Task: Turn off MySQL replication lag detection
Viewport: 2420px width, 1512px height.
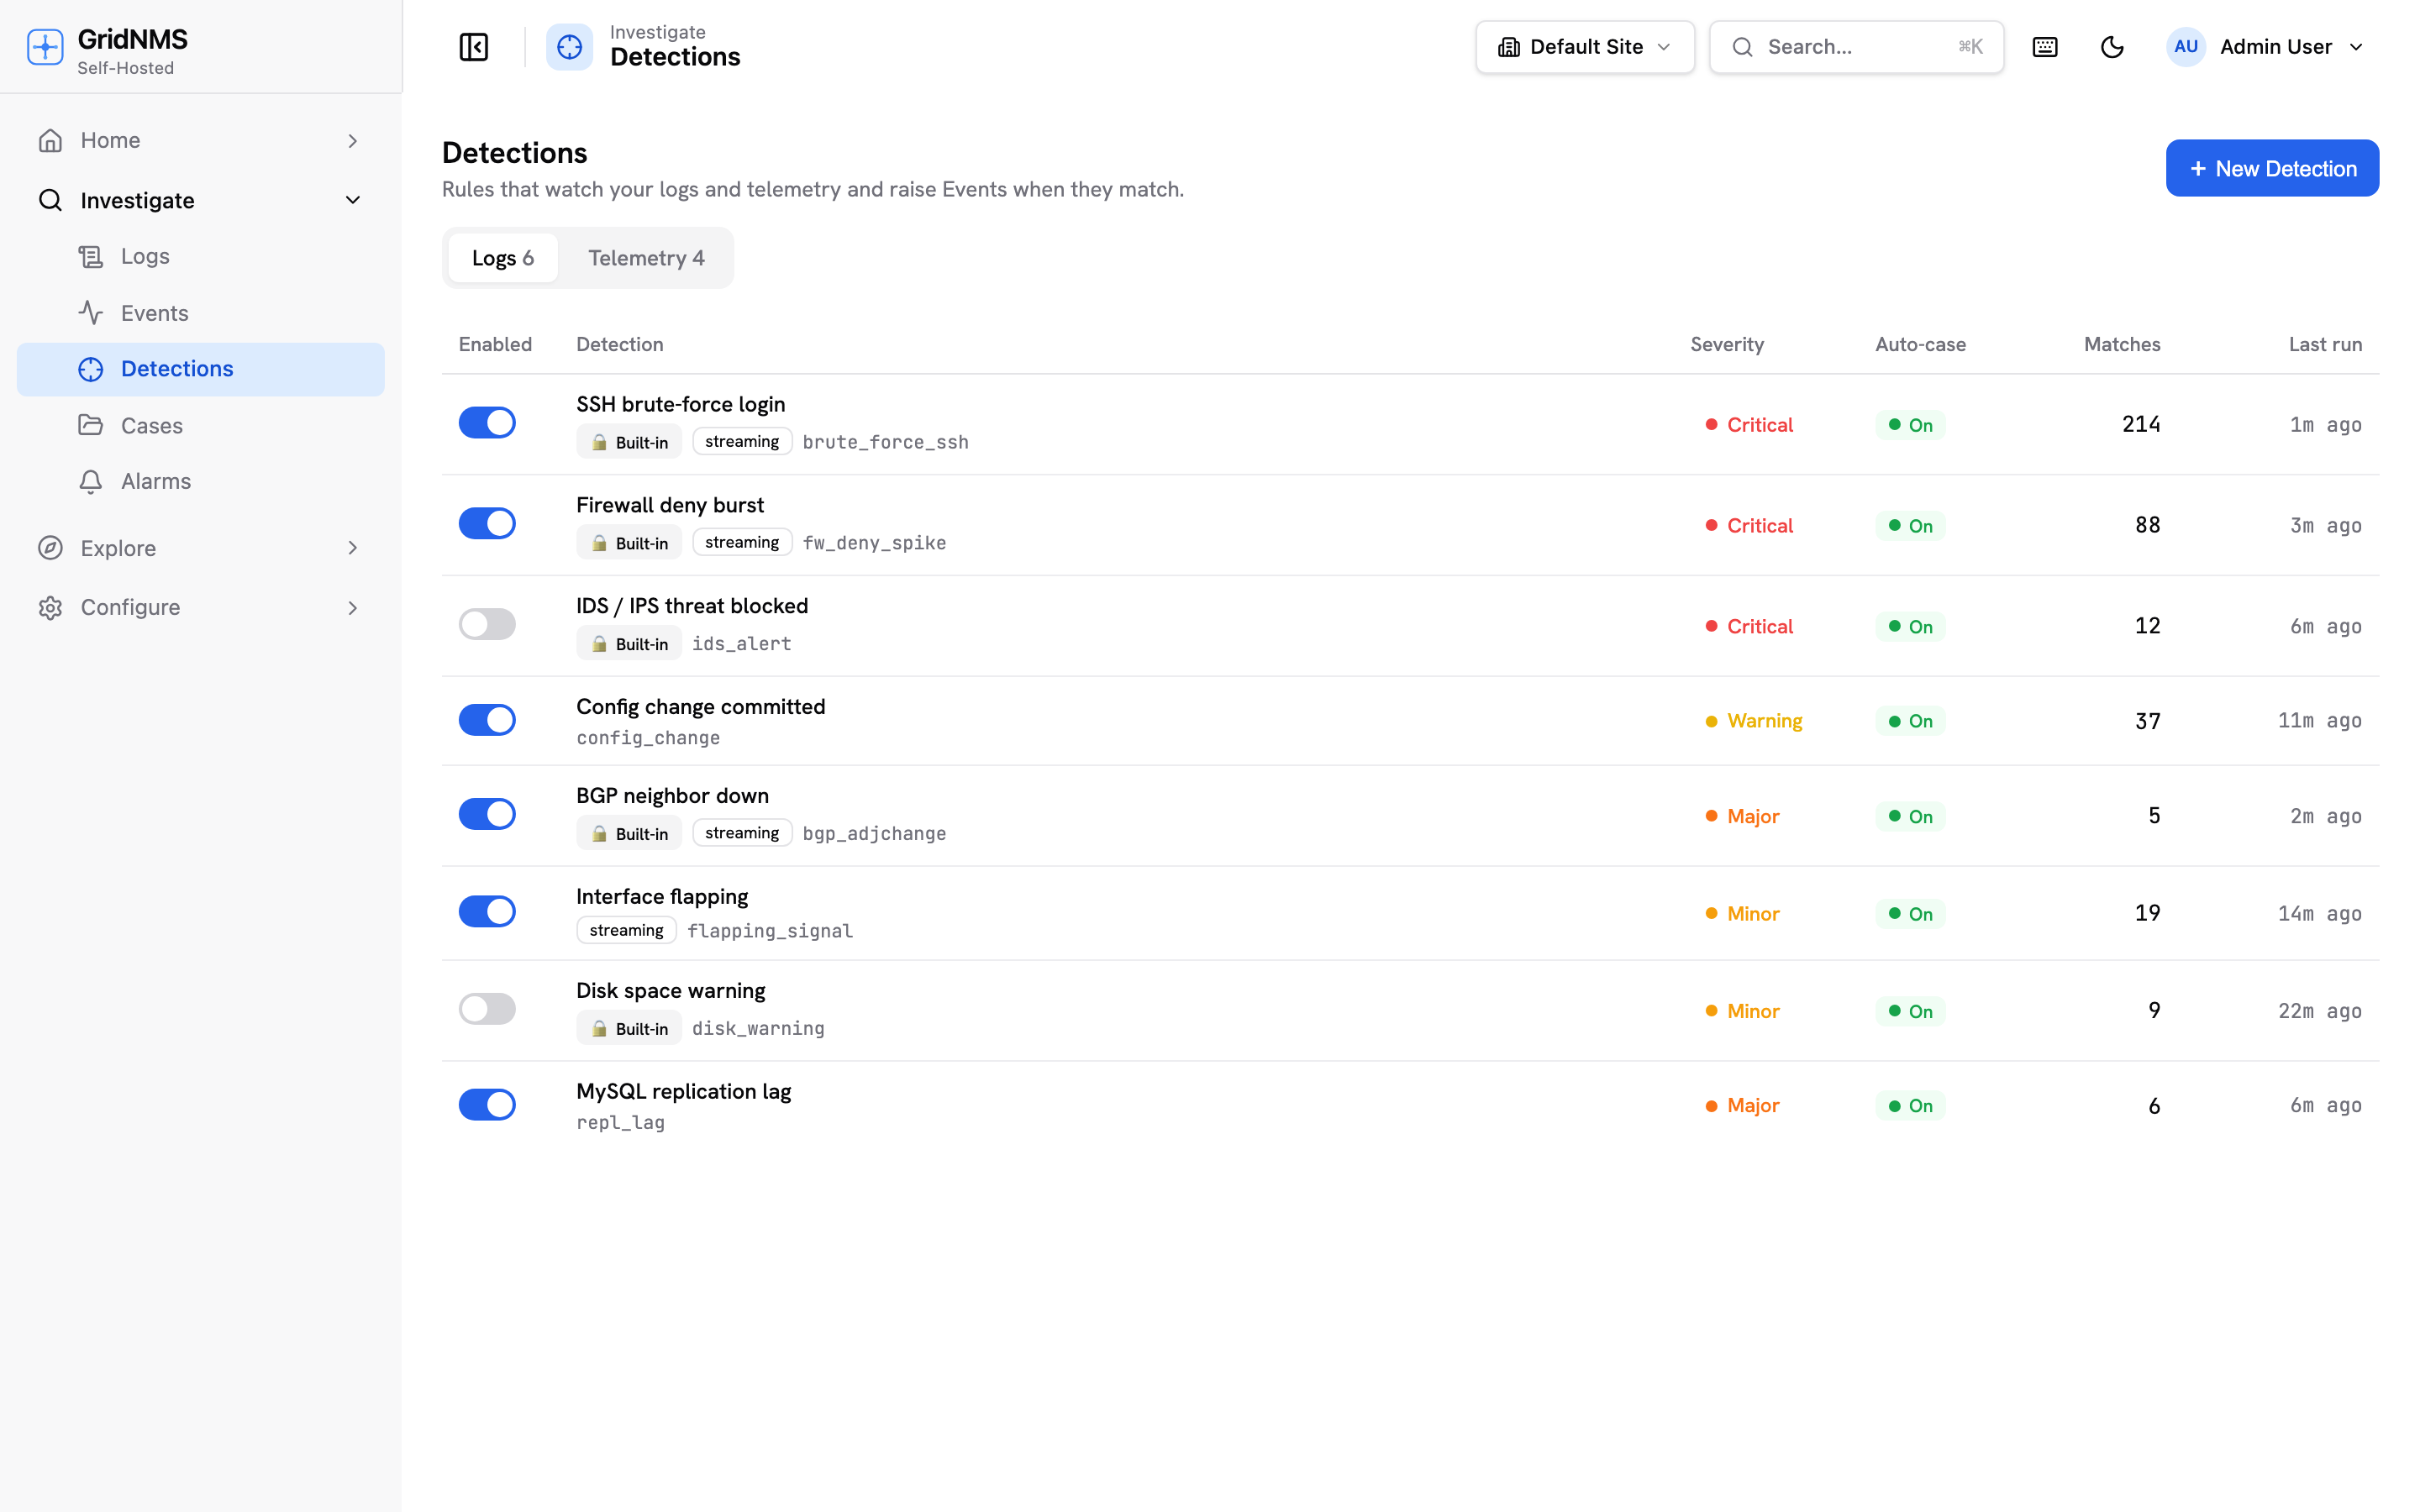Action: 487,1105
